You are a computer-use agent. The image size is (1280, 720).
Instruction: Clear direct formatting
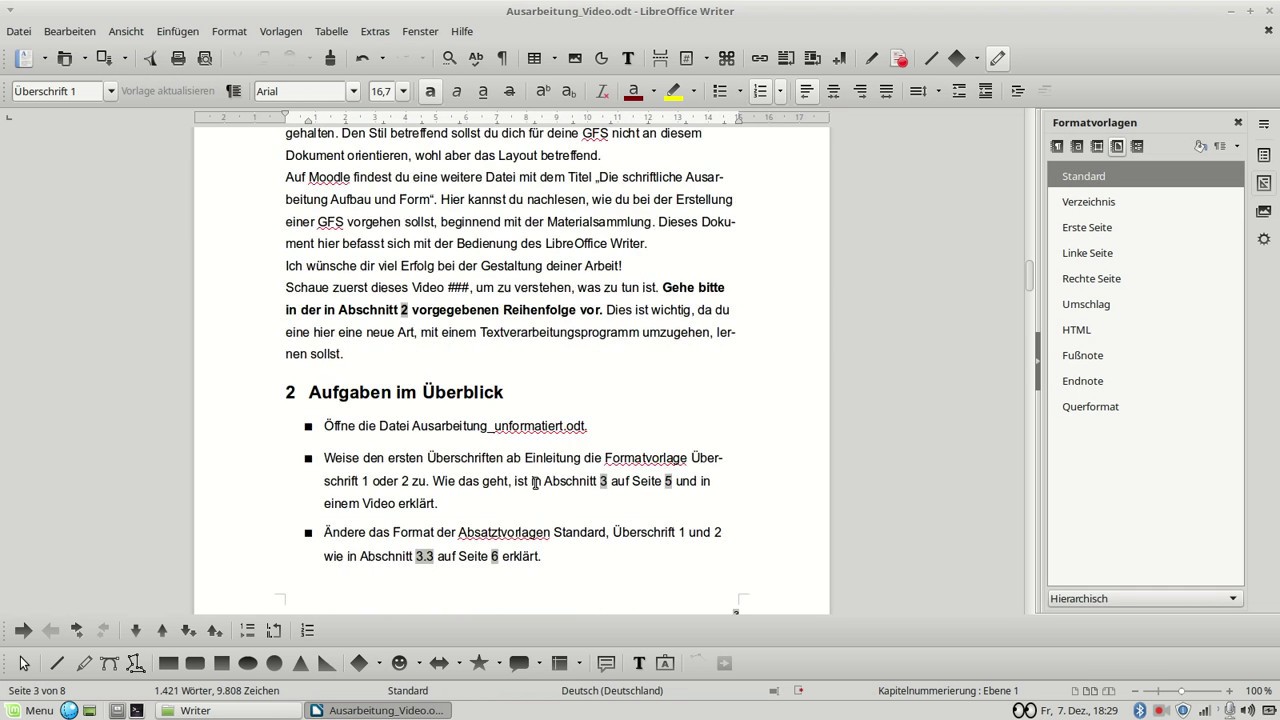pos(602,91)
